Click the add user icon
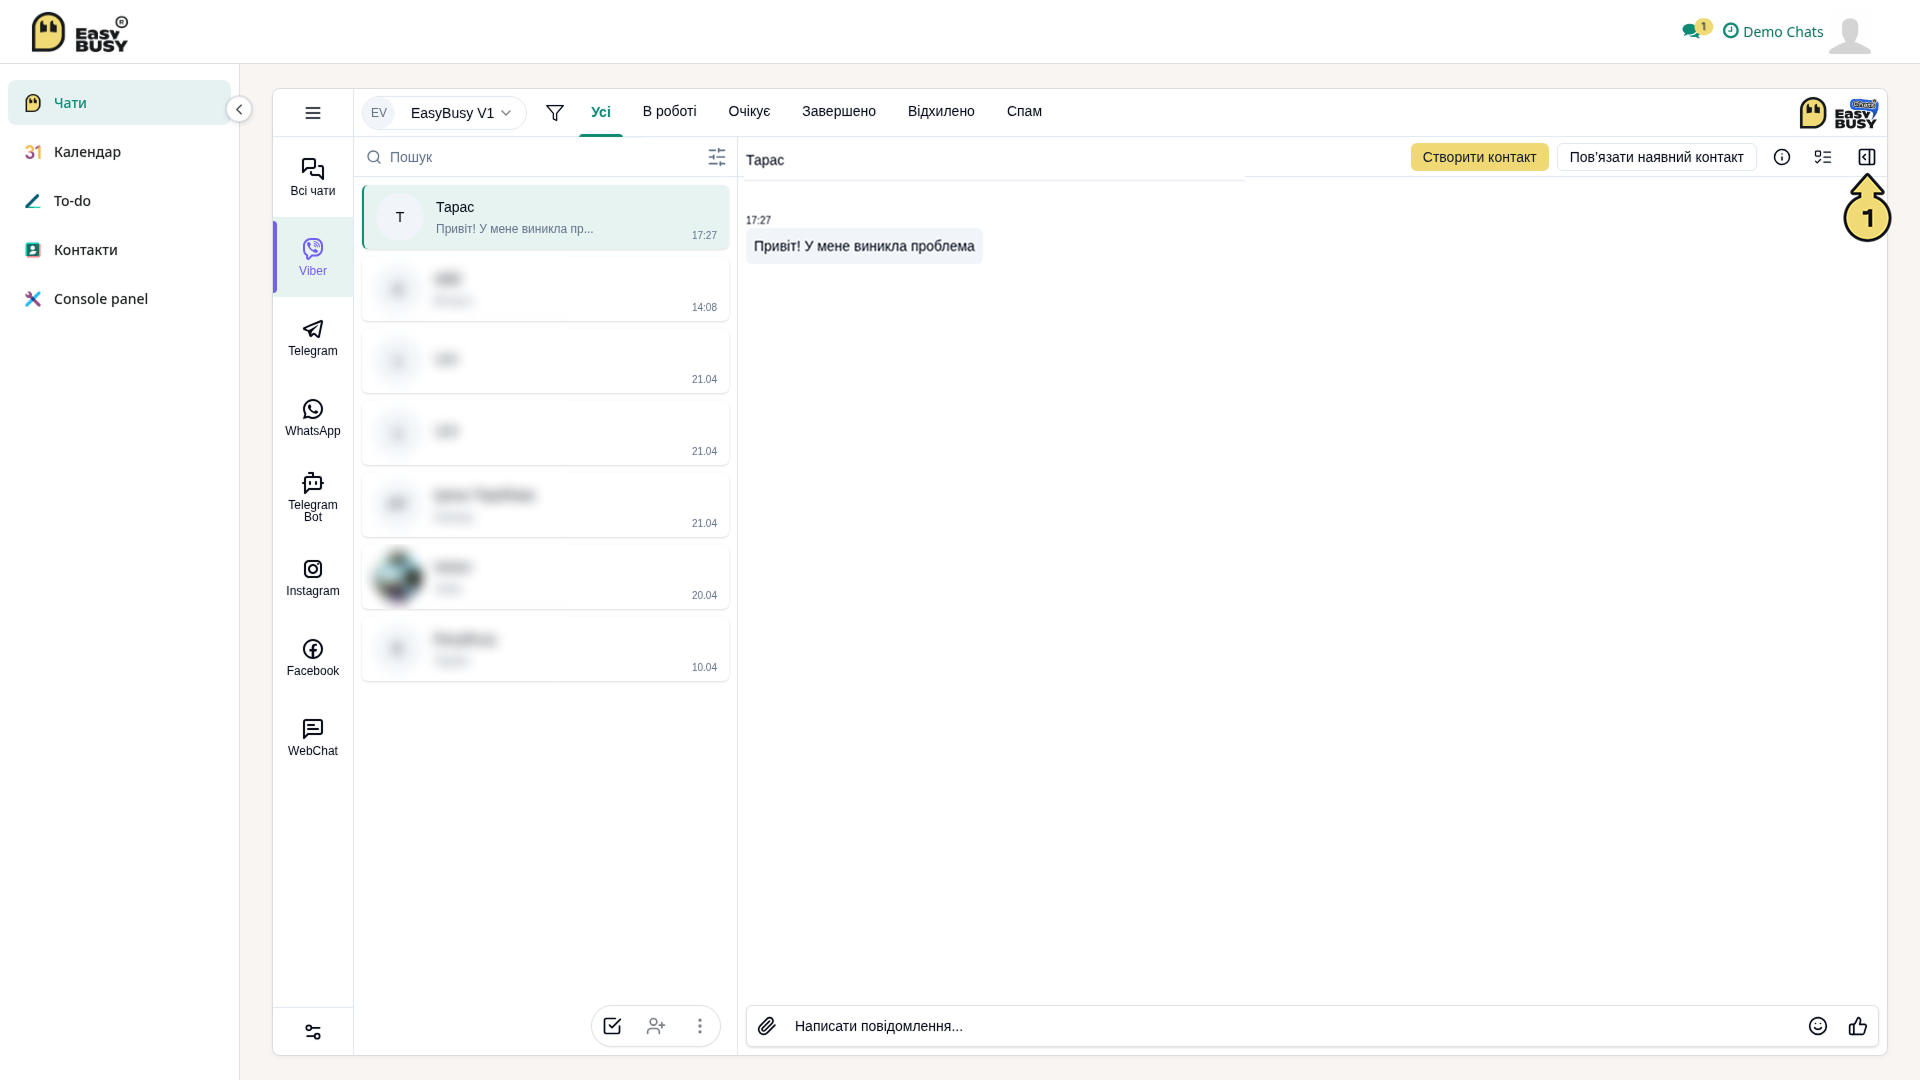The image size is (1920, 1080). point(656,1026)
